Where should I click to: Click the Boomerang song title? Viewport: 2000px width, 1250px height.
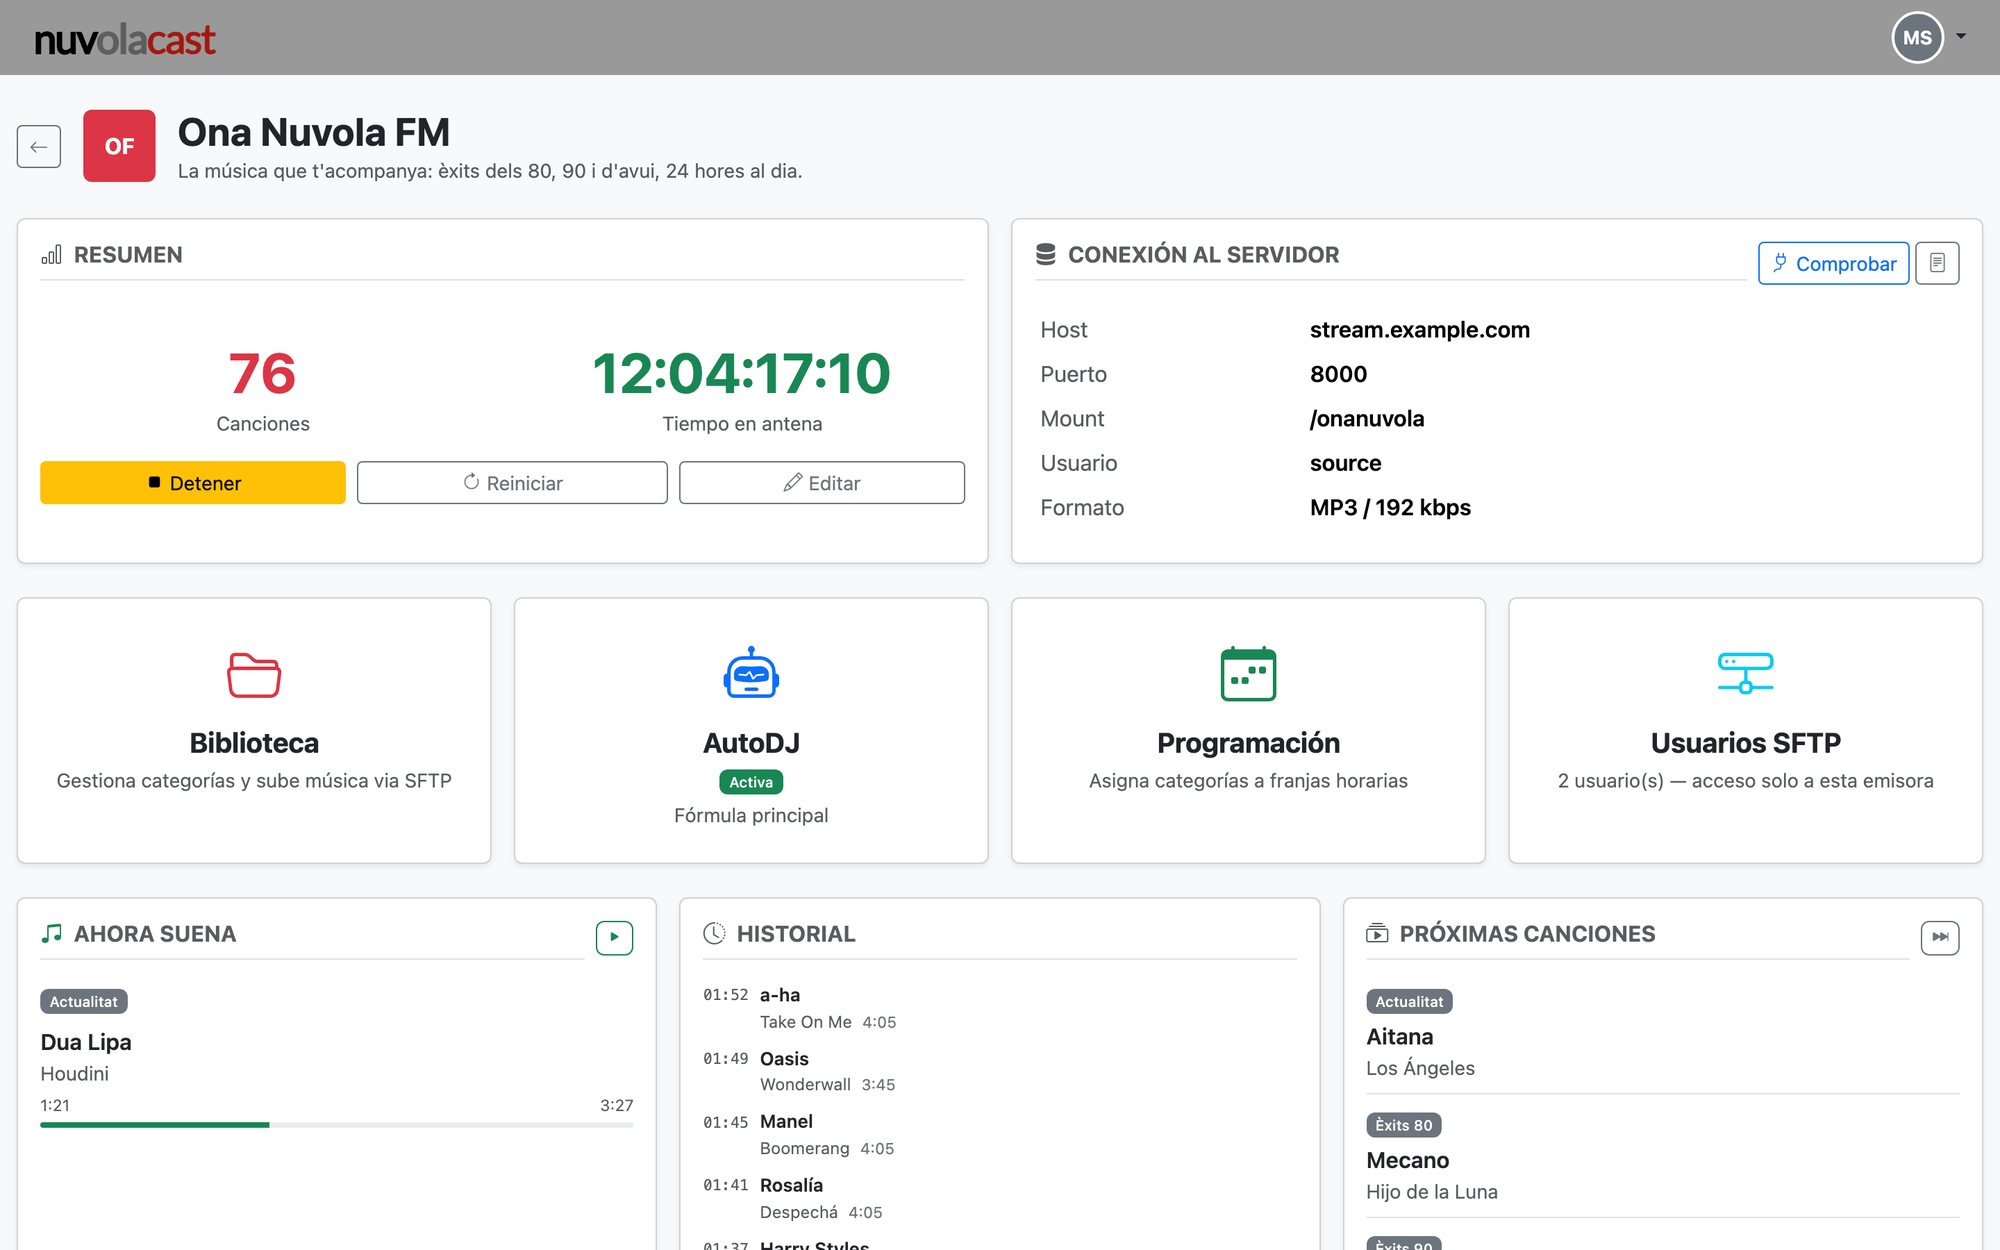coord(805,1149)
